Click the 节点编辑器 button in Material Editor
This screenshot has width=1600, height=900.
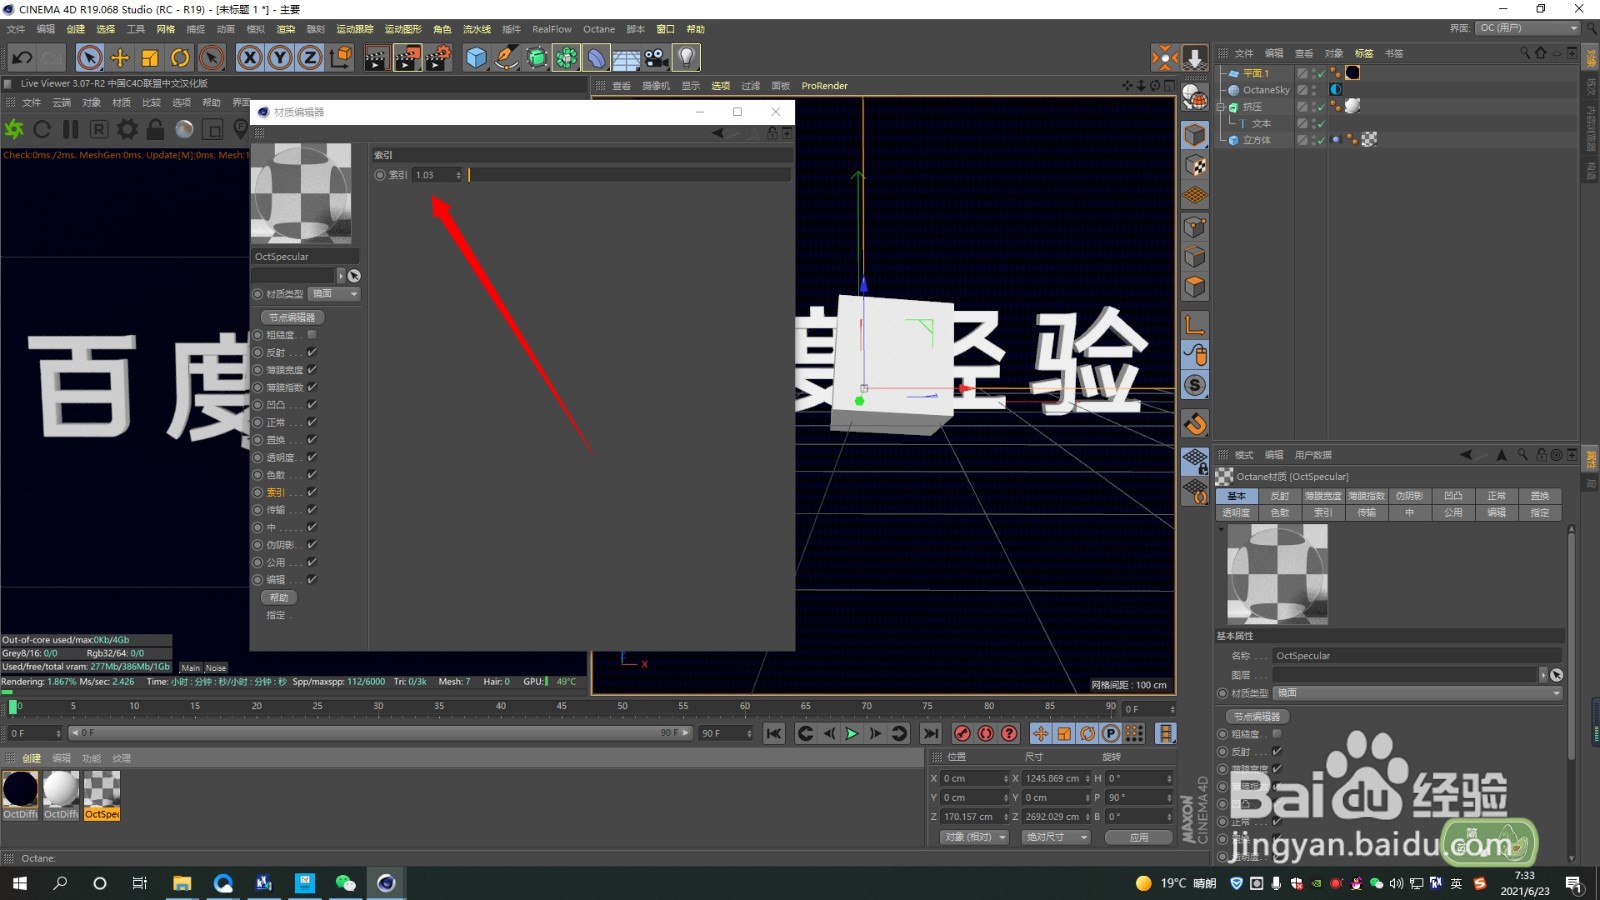(x=292, y=317)
